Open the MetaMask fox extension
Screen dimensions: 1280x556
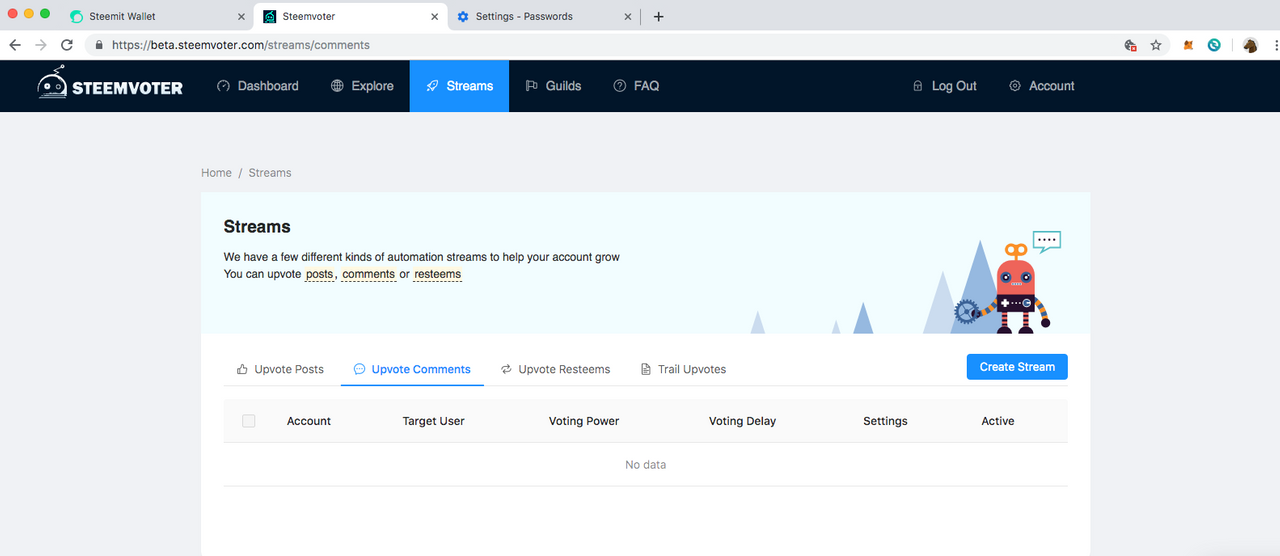1188,45
